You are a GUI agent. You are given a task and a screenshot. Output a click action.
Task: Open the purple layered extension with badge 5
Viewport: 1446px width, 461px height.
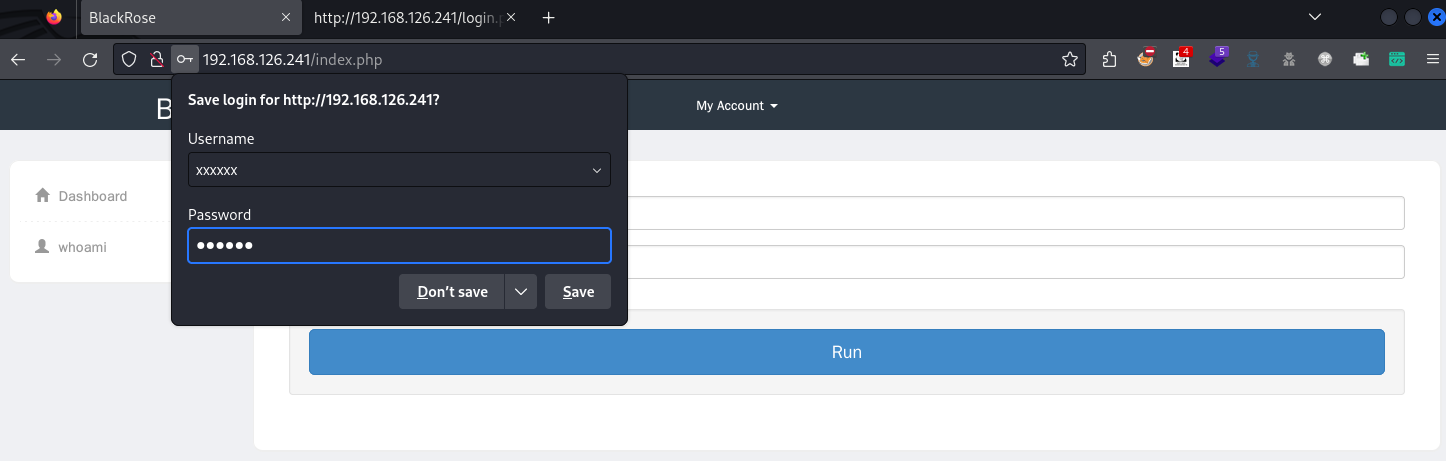tap(1218, 59)
